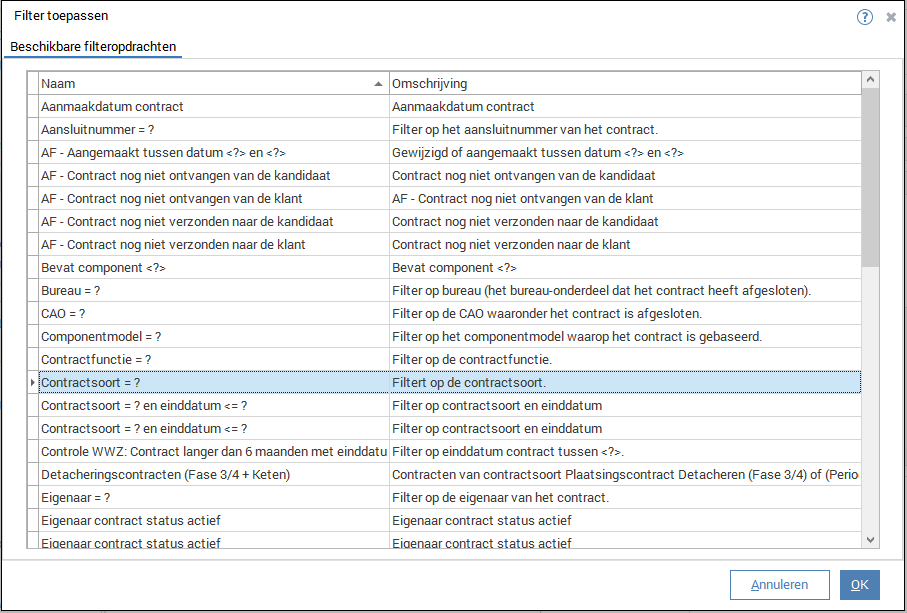907x613 pixels.
Task: Click the OK button
Action: 859,585
